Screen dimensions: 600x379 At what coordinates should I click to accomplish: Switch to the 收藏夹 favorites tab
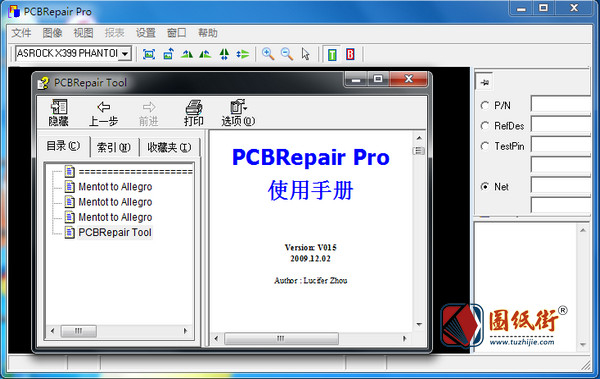click(169, 147)
